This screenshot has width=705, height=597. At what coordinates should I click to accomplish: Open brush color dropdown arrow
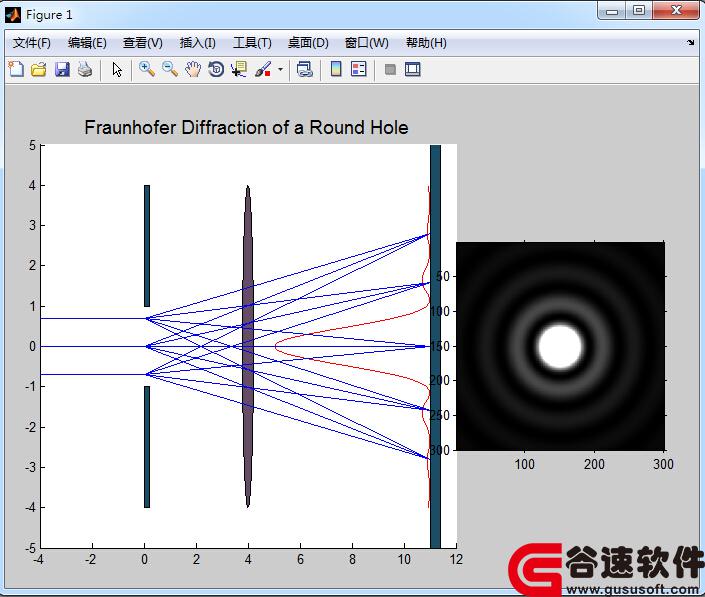280,69
